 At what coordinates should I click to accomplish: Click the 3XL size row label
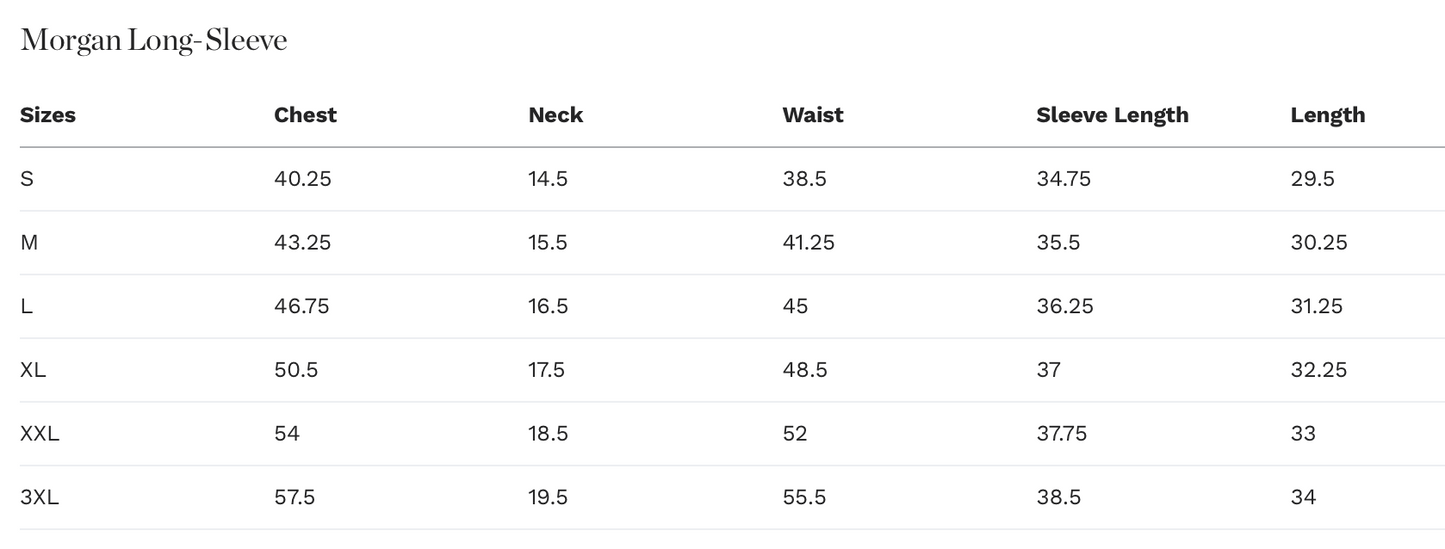tap(40, 497)
